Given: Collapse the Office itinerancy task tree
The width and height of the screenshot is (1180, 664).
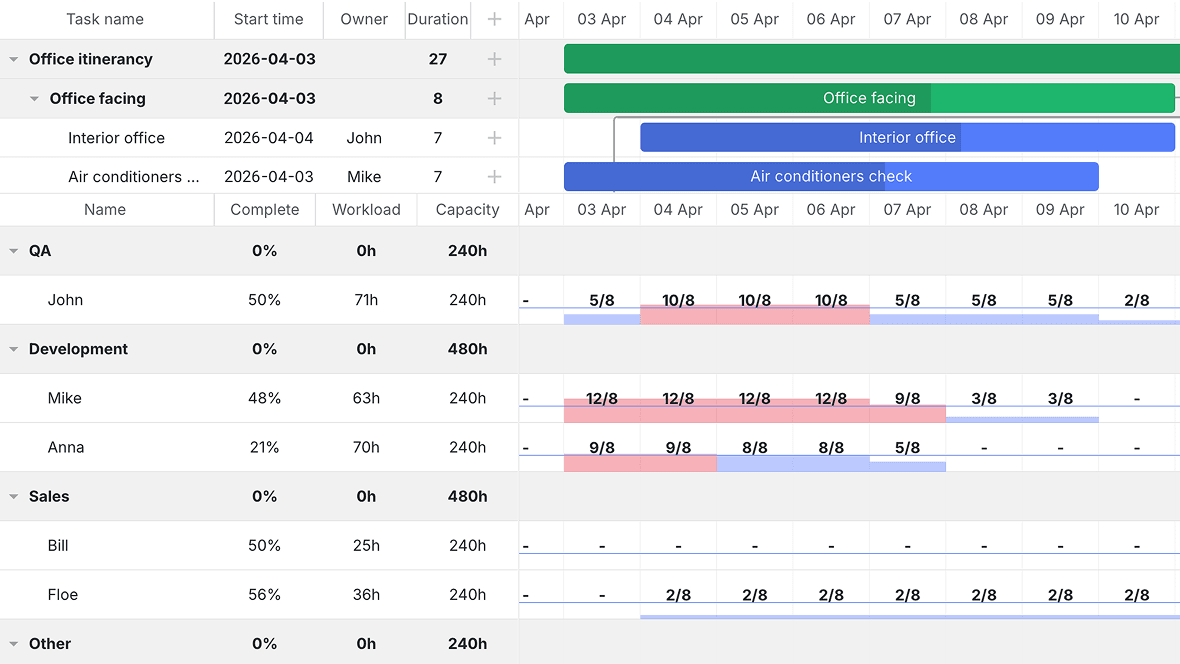Looking at the screenshot, I should click(x=14, y=59).
